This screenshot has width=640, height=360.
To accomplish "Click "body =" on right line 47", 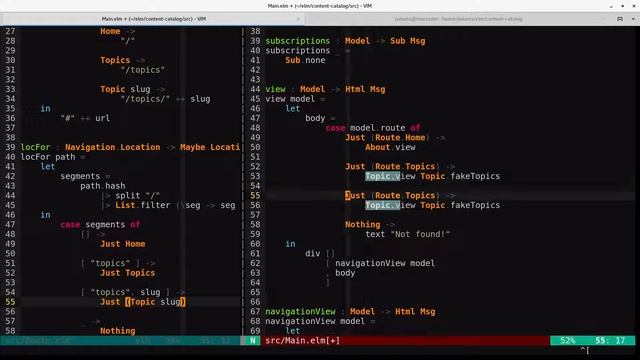I will click(320, 118).
